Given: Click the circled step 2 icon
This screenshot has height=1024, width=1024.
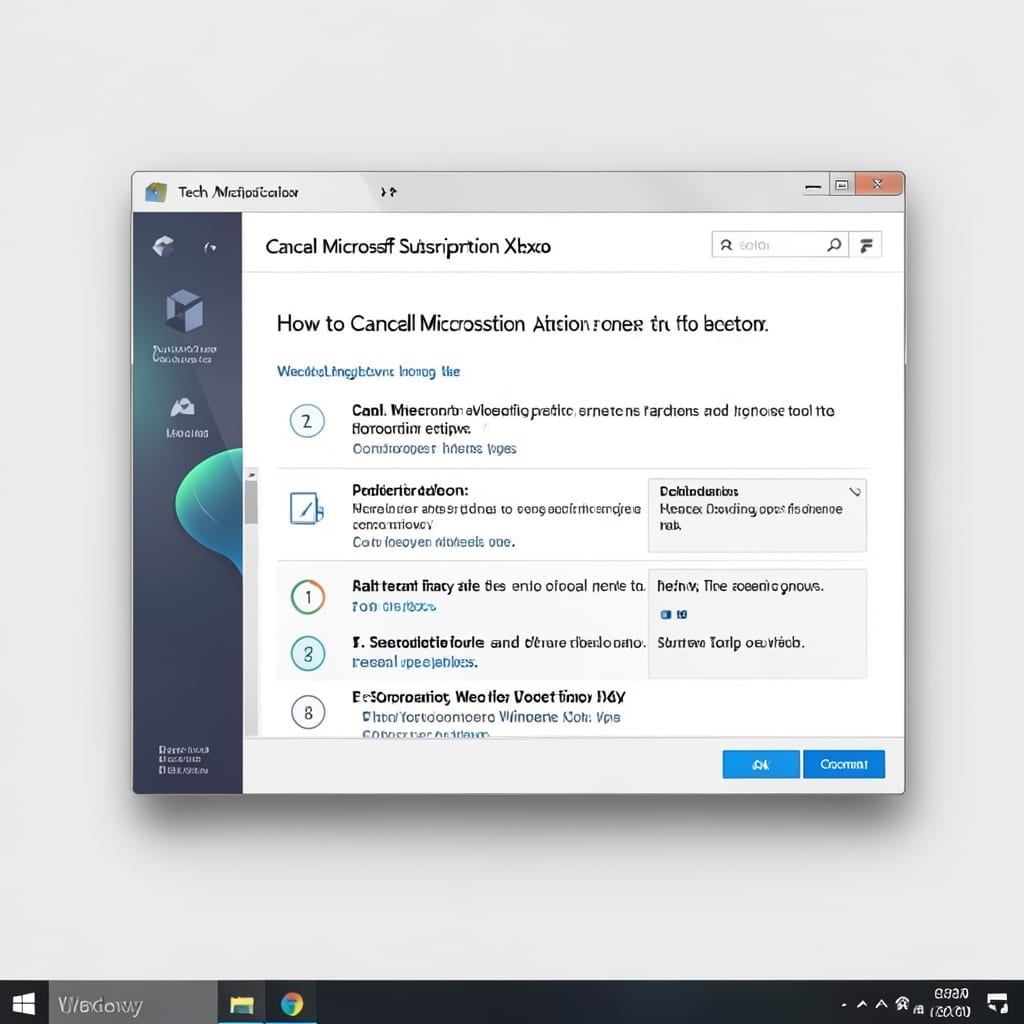Looking at the screenshot, I should 307,421.
